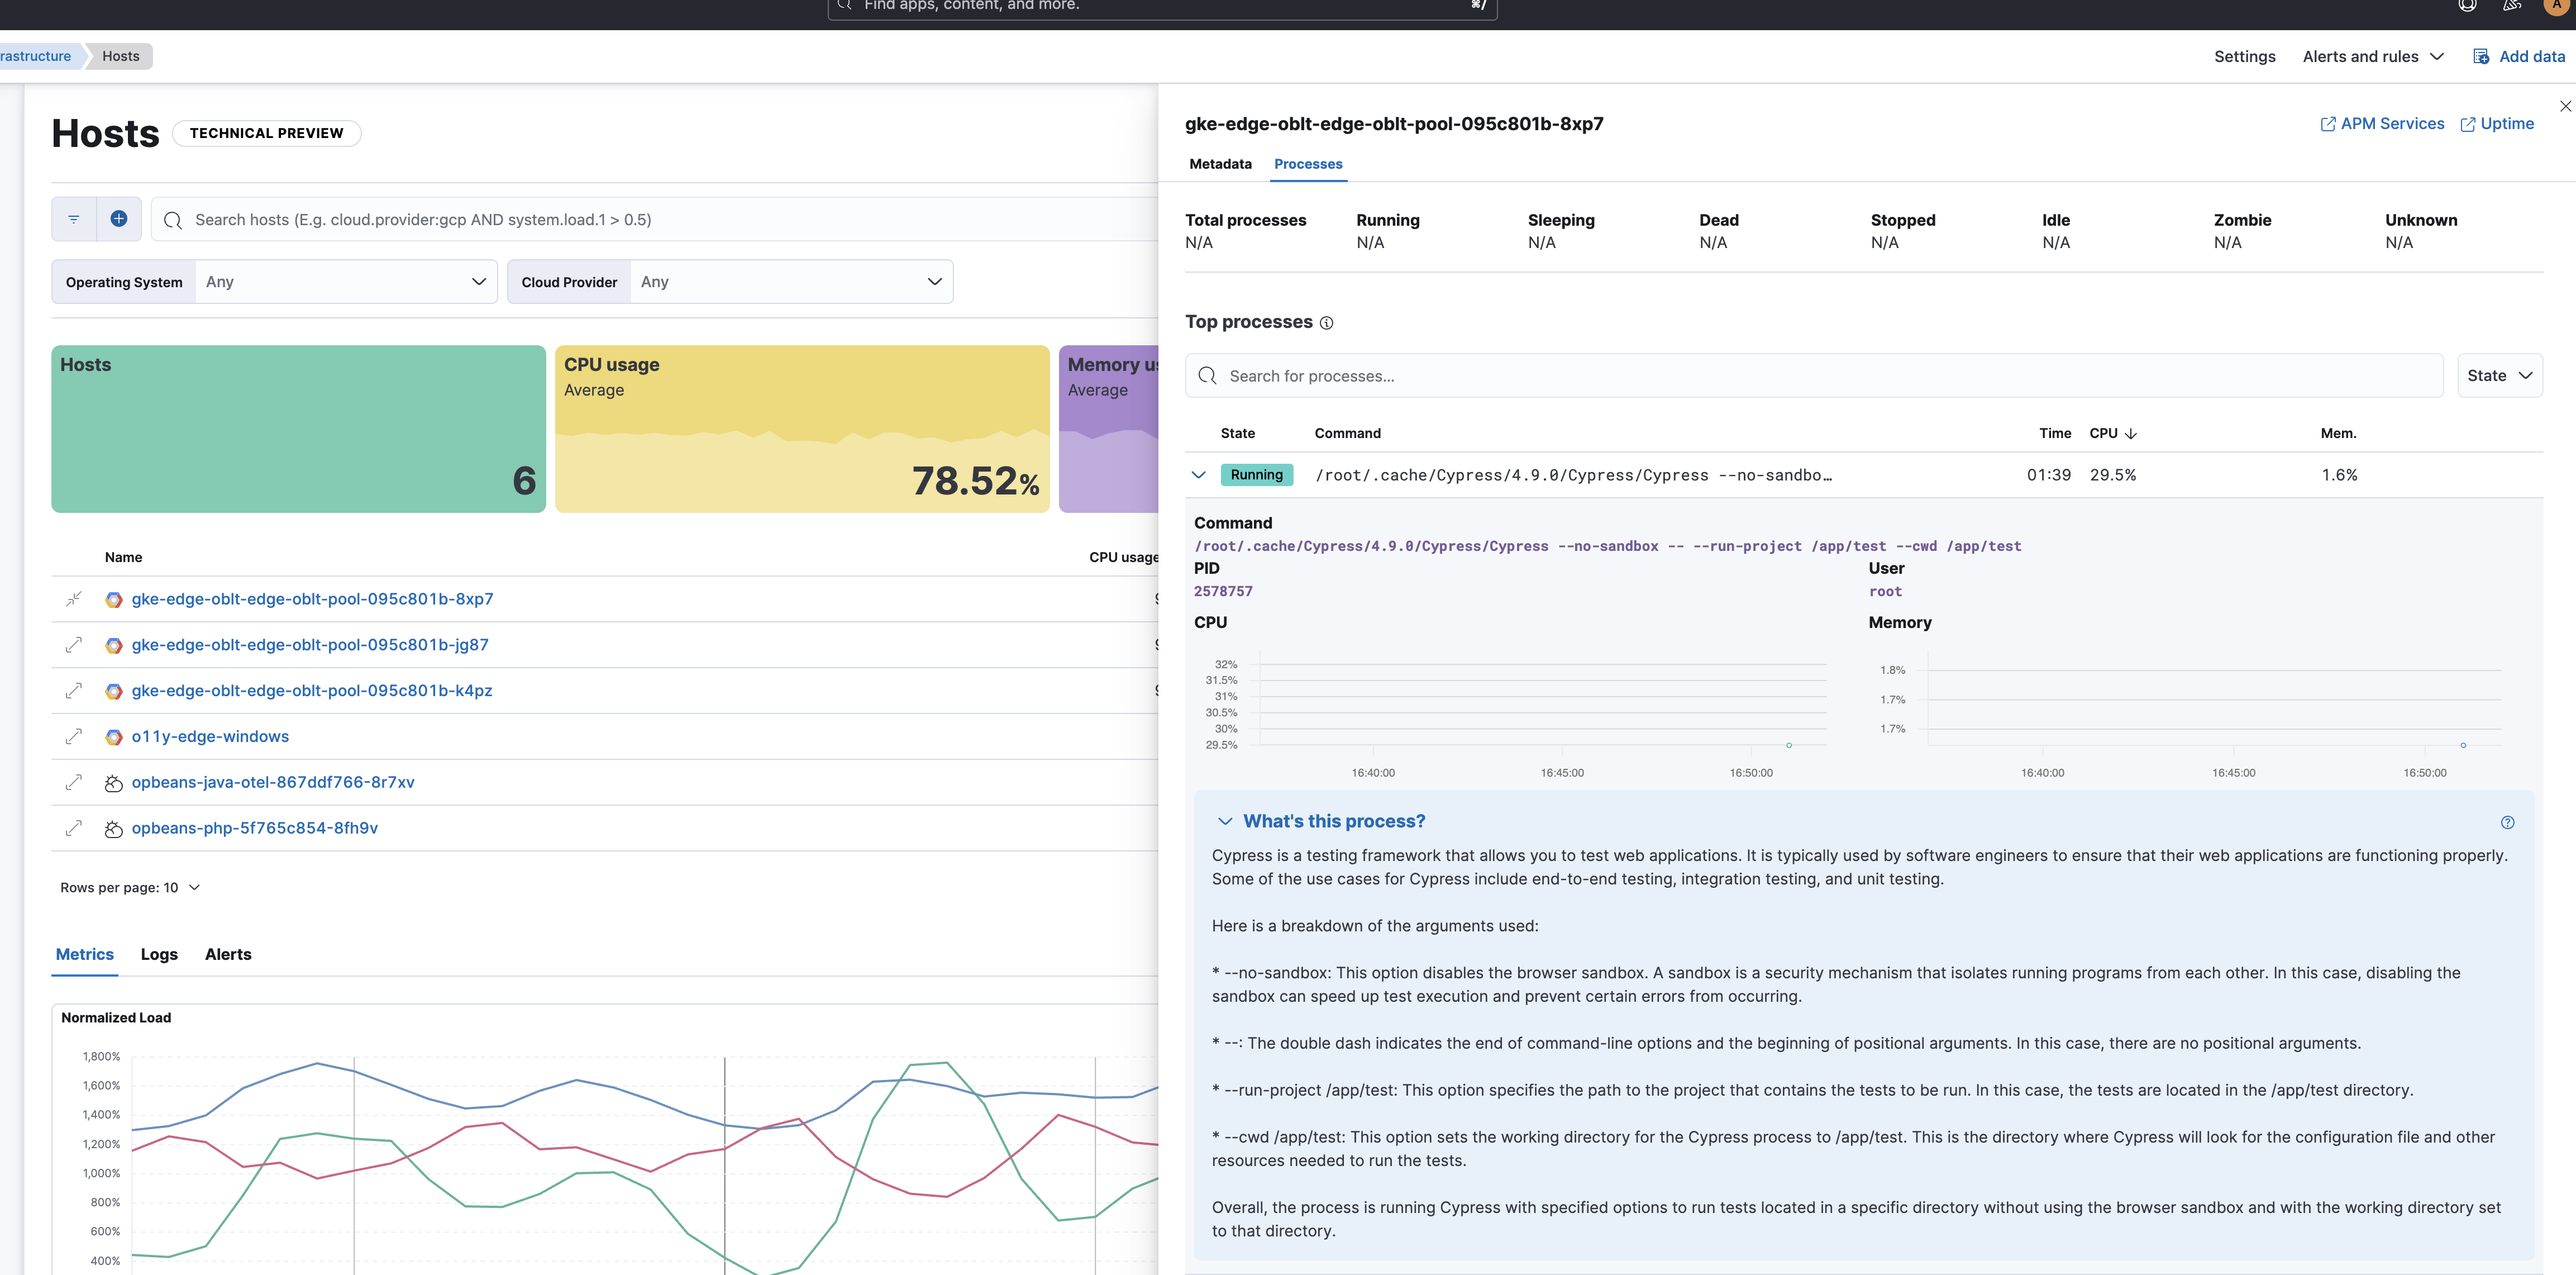Open the newsfeed icon in top bar
Screen dimensions: 2576x1275
coord(2512,6)
